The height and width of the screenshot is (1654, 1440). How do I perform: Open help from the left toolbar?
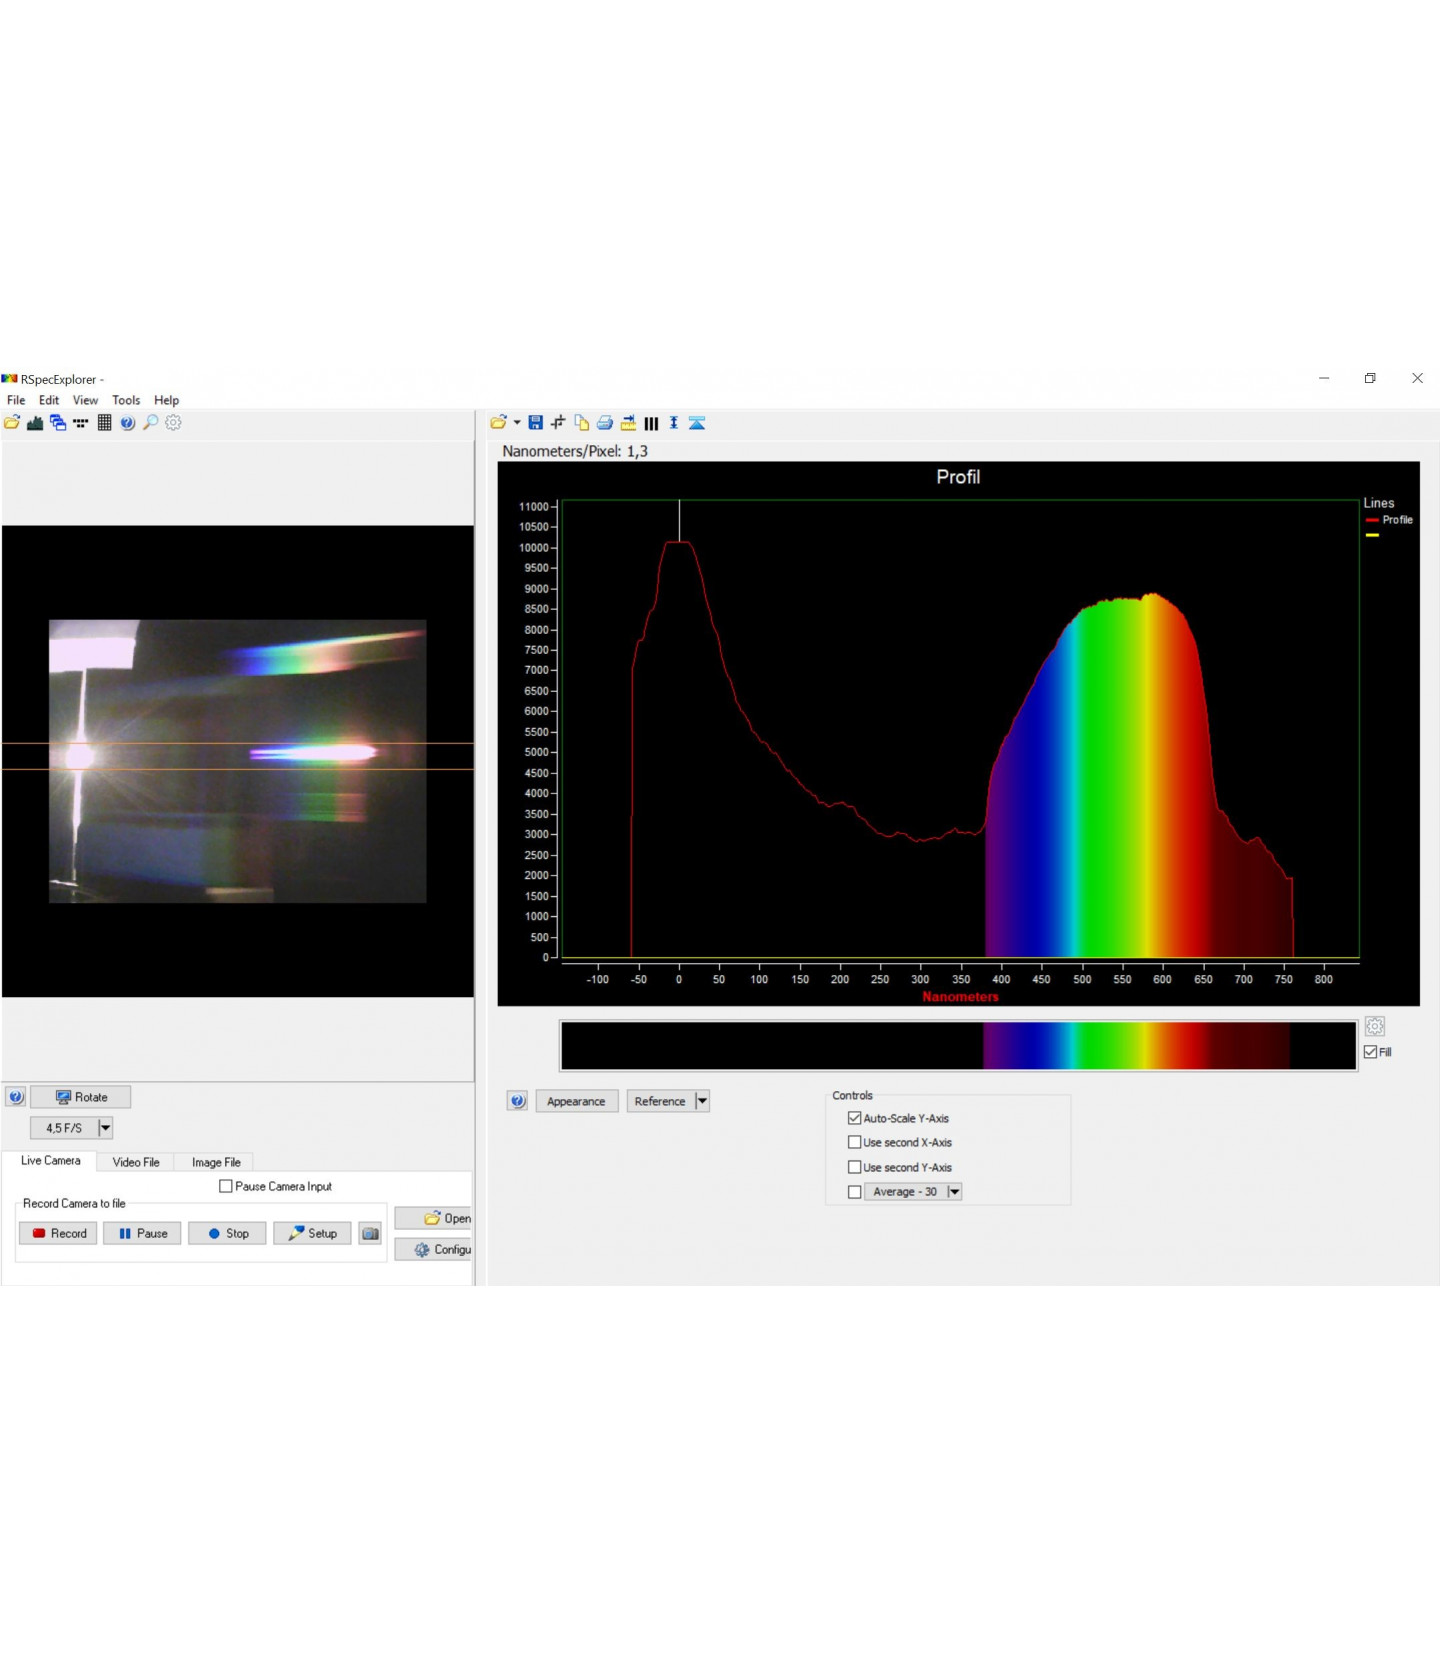pyautogui.click(x=127, y=423)
